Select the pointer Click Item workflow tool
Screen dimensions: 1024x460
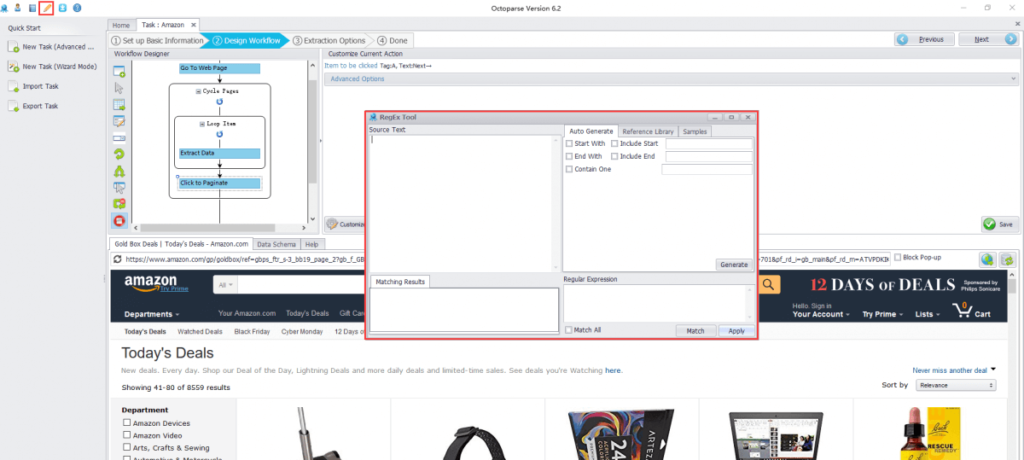tap(119, 88)
